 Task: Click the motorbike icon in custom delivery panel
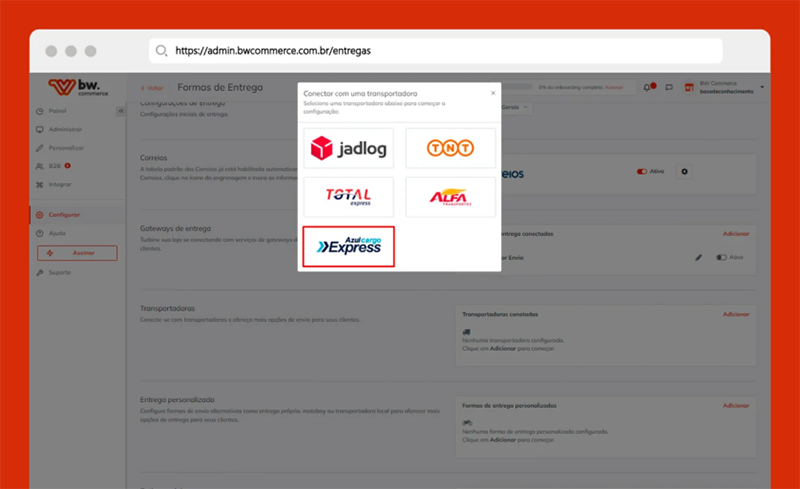point(467,423)
